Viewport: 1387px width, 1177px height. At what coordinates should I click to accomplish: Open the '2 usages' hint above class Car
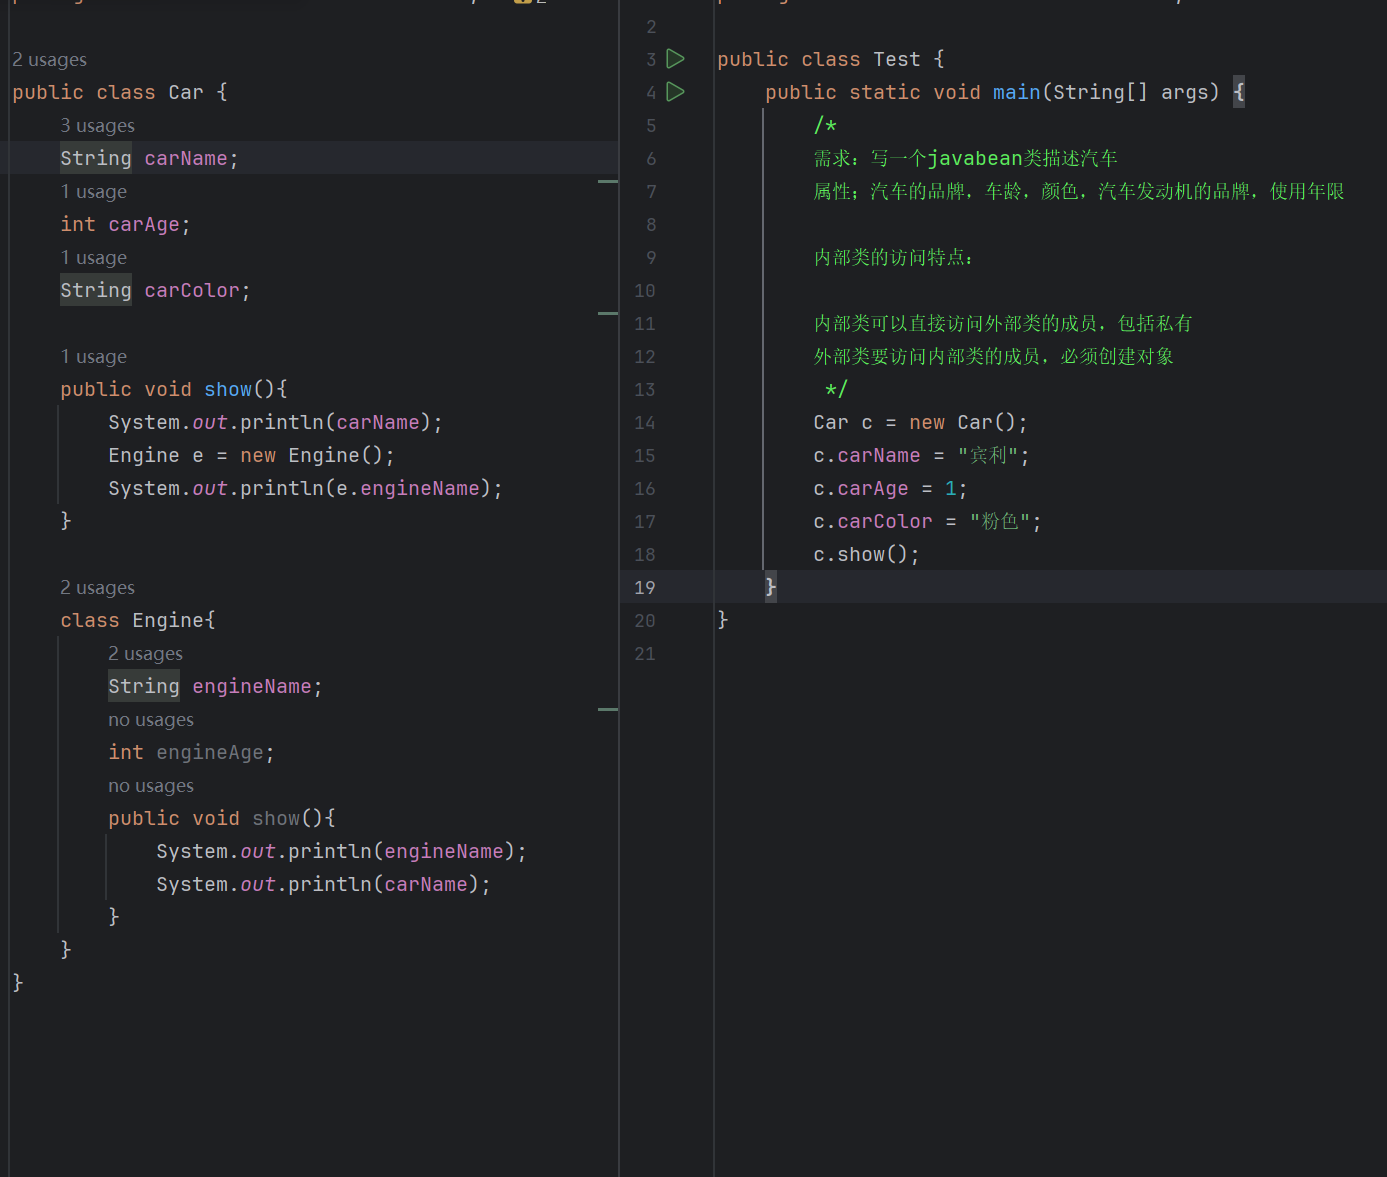click(x=49, y=60)
